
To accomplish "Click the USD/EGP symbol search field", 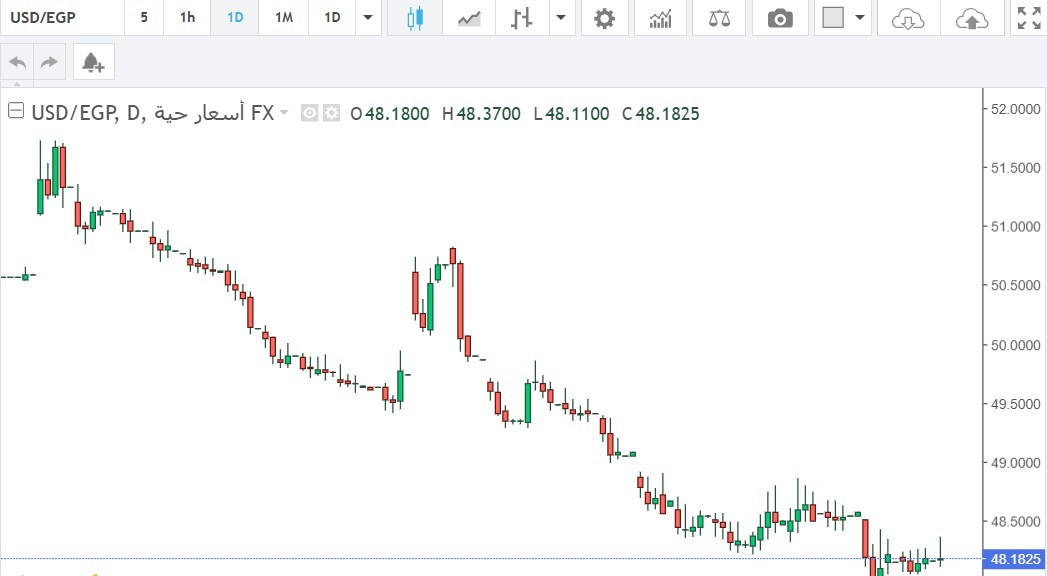I will pyautogui.click(x=62, y=18).
